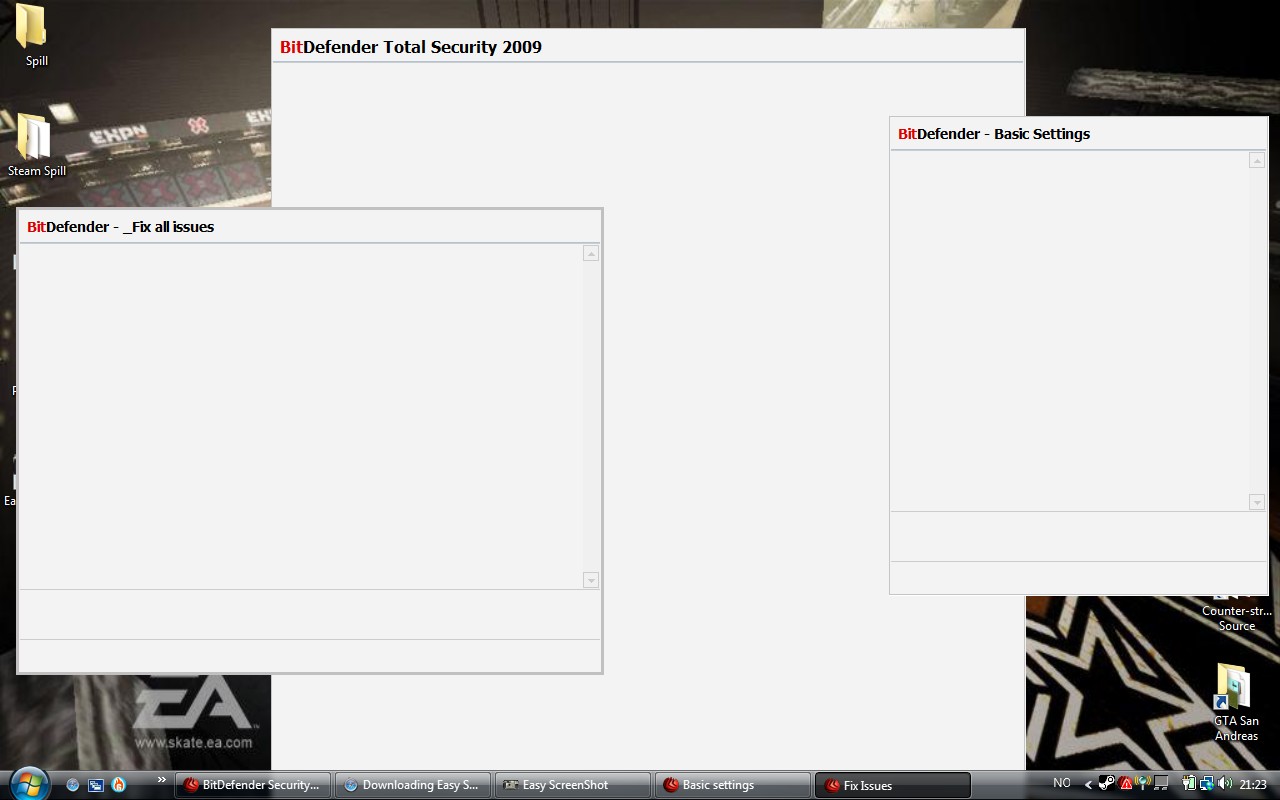
Task: Select the GTA San Andreas desktop shortcut
Action: click(x=1236, y=703)
